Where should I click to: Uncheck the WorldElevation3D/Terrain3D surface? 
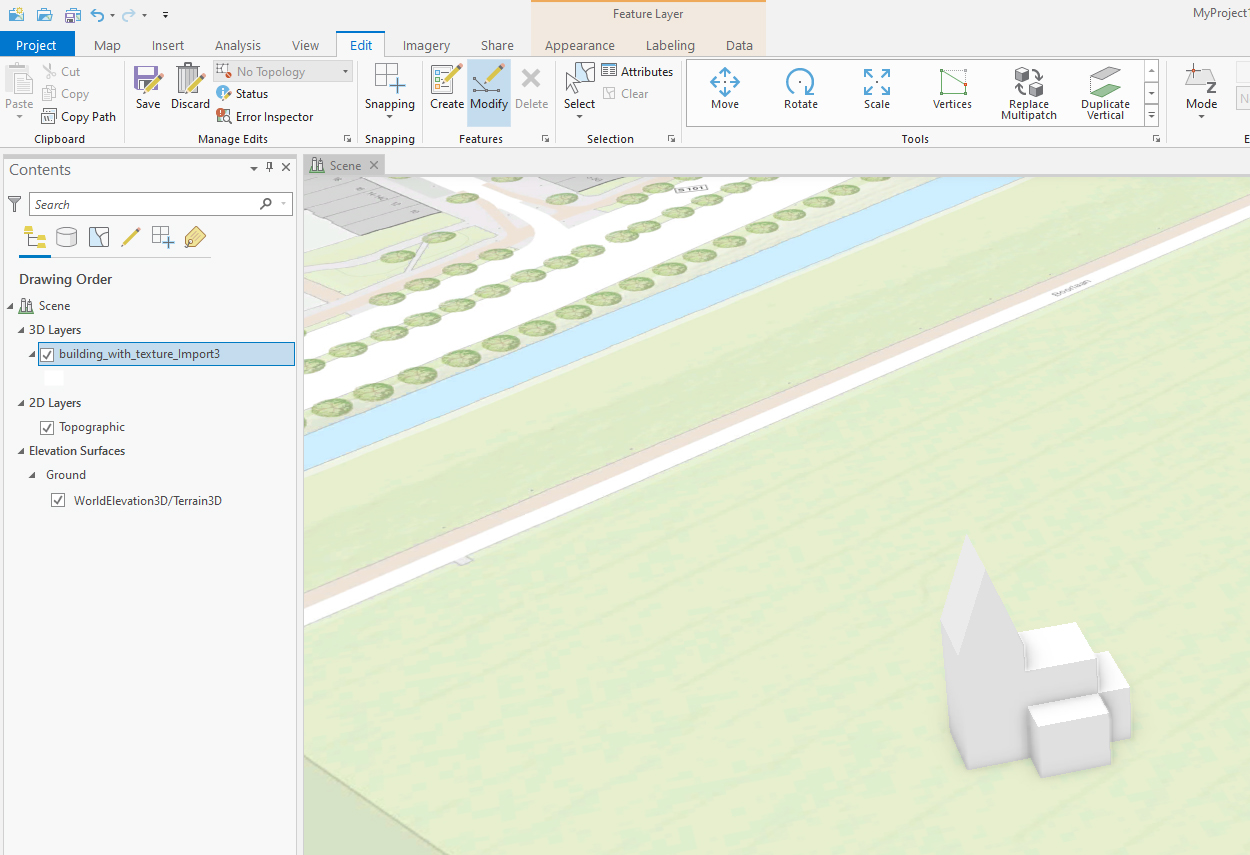tap(58, 501)
